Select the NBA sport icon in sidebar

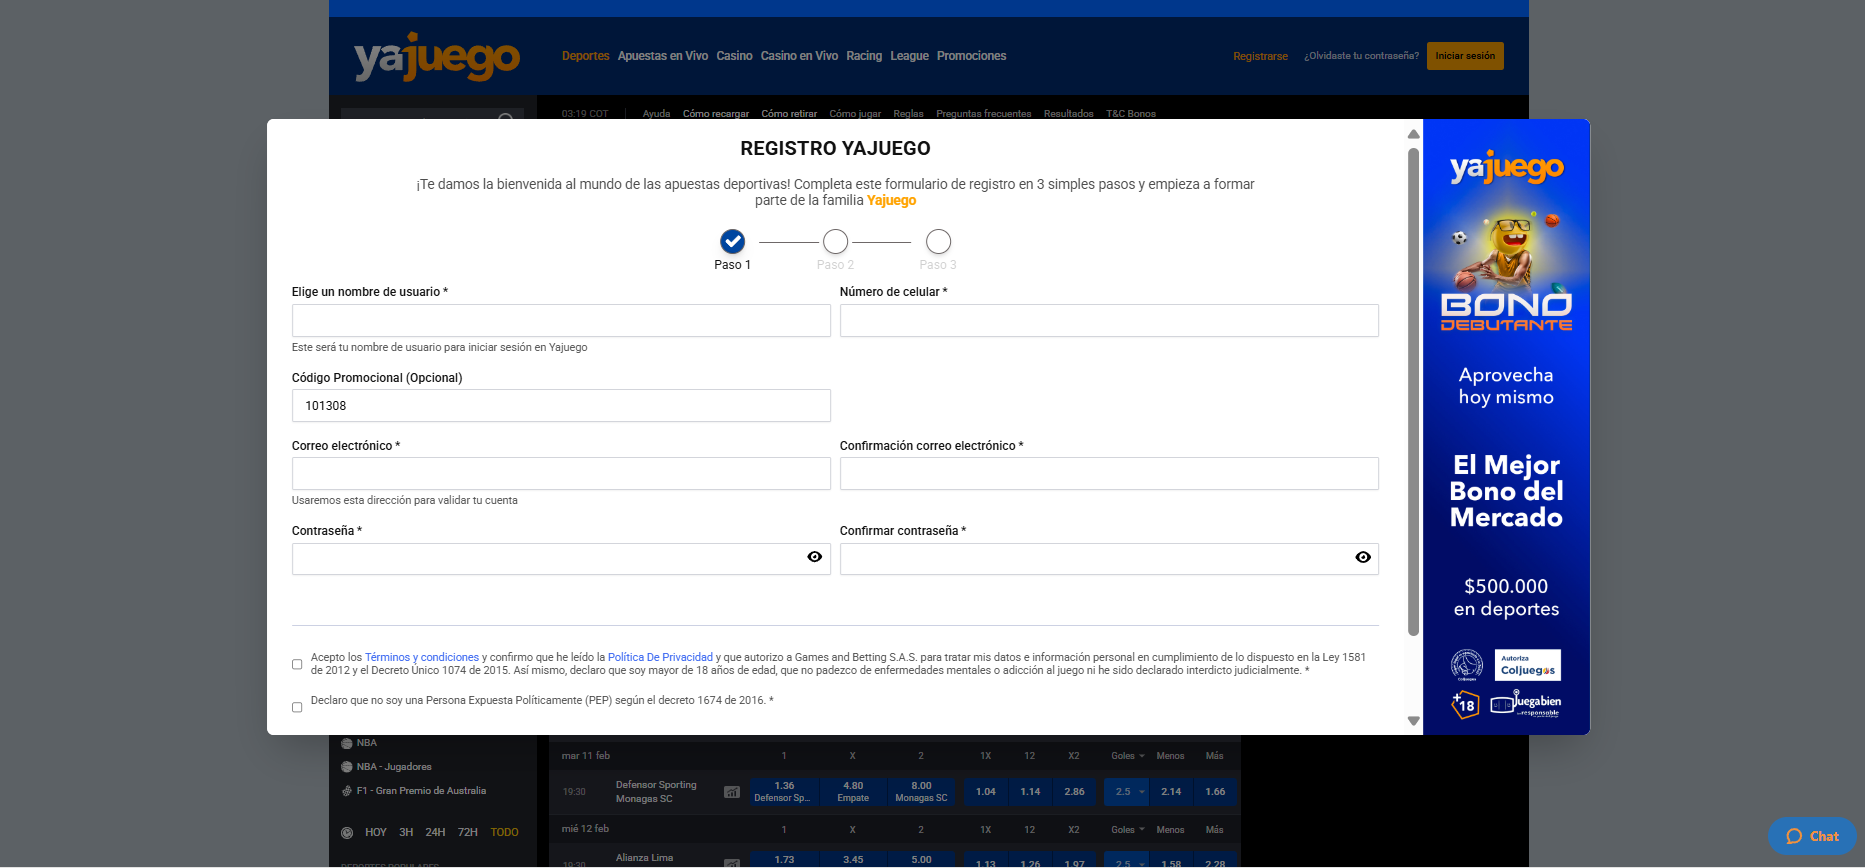[x=347, y=743]
